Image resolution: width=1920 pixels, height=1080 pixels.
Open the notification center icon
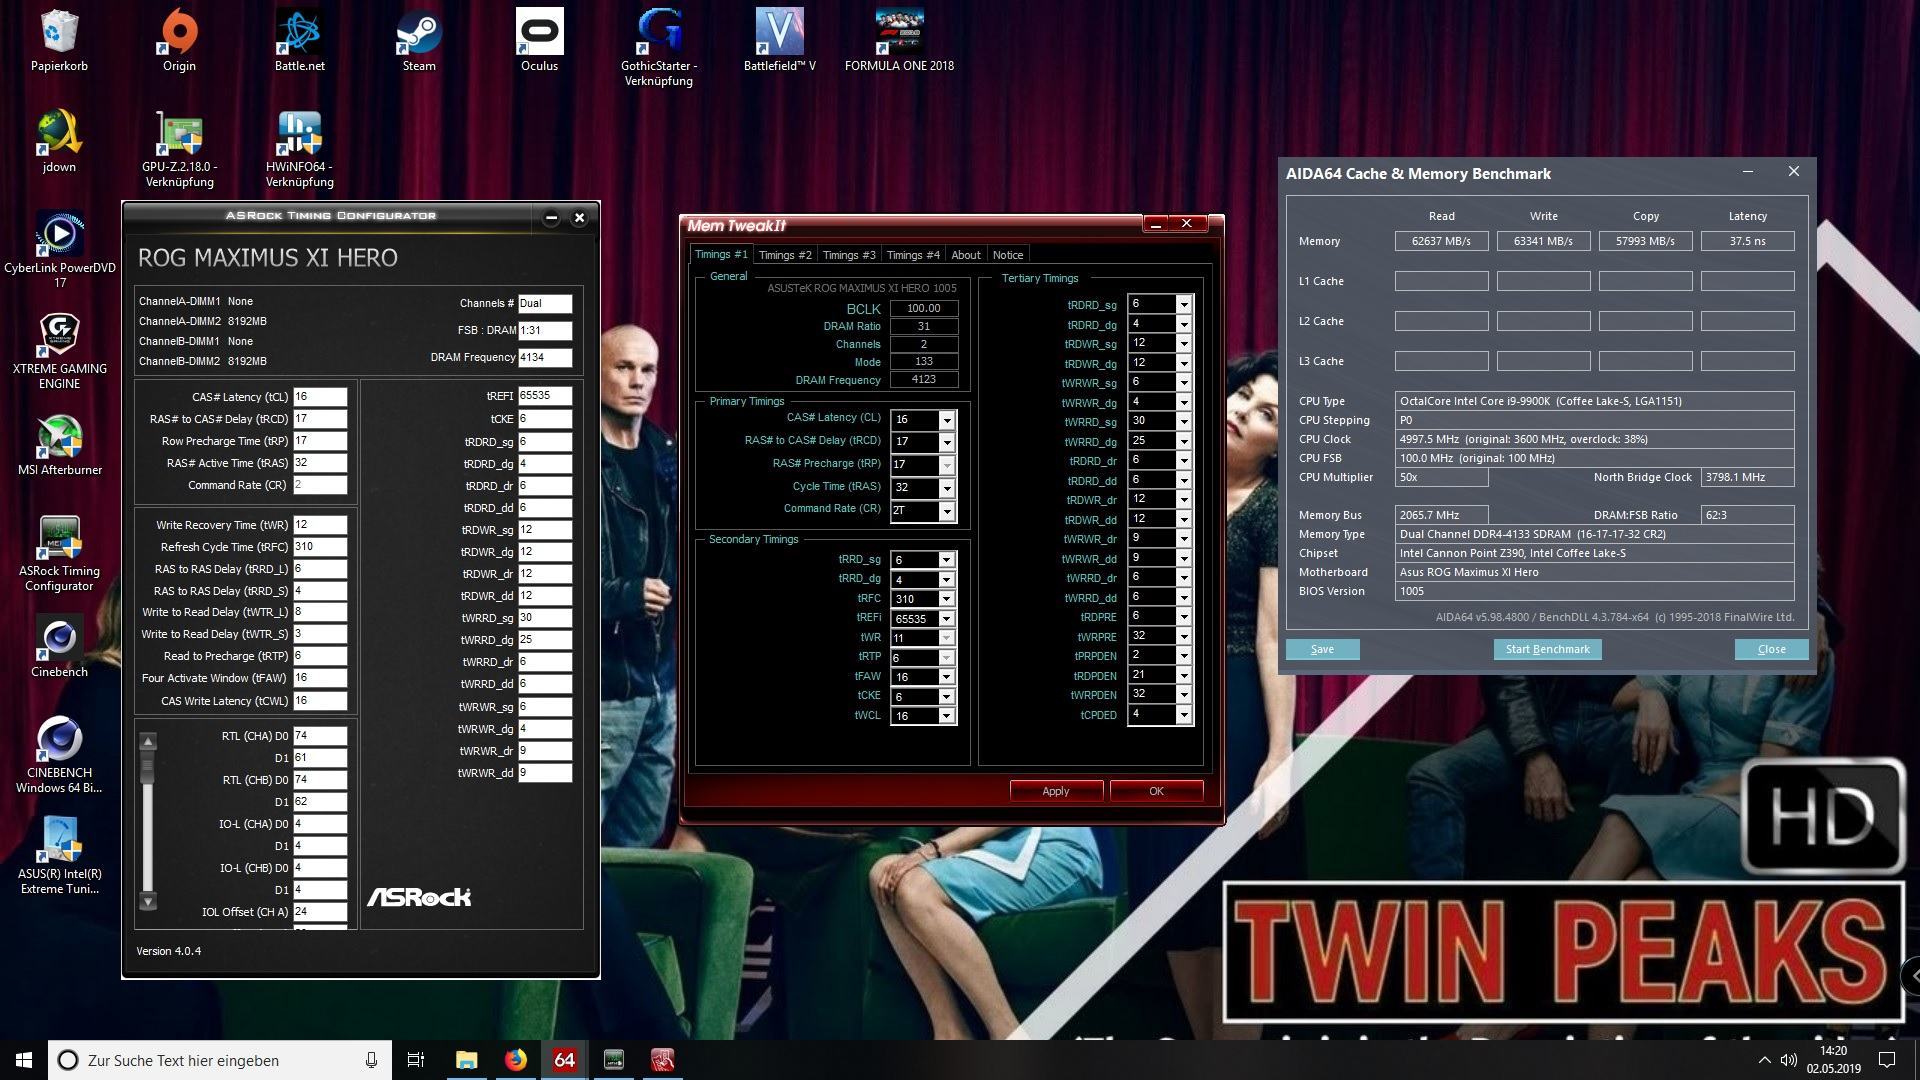point(1887,1060)
